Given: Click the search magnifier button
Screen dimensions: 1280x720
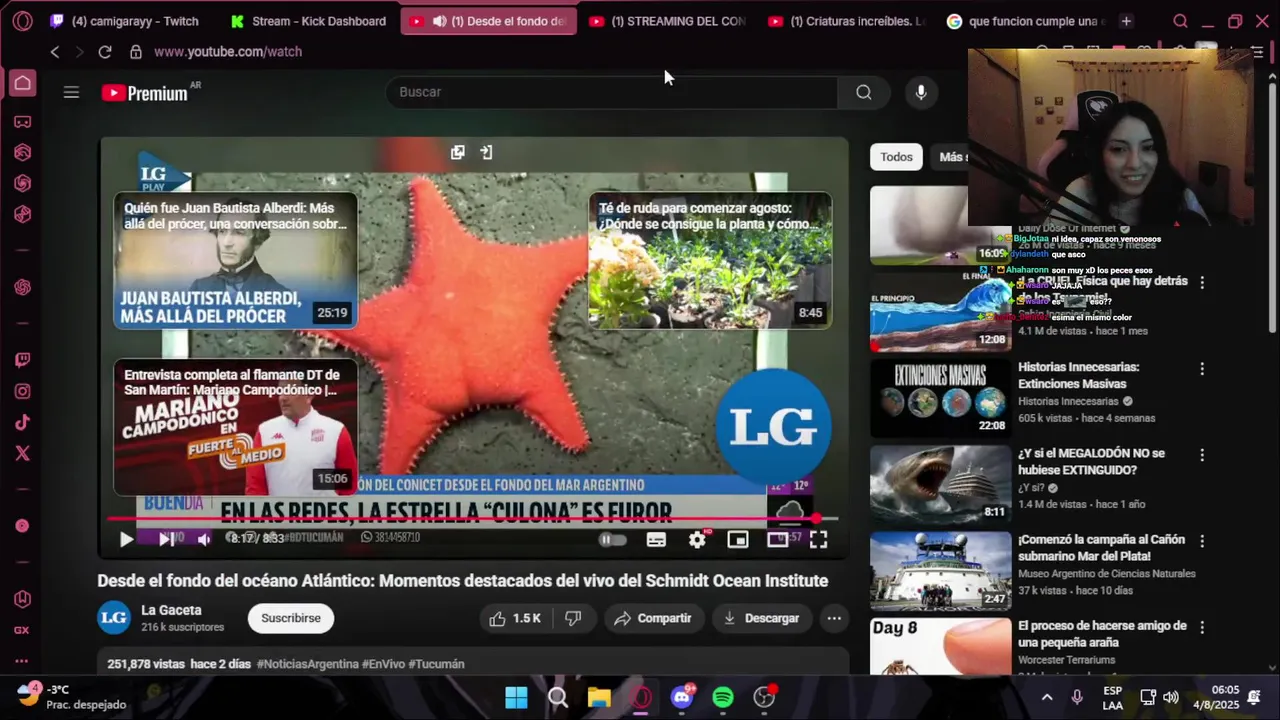Looking at the screenshot, I should [864, 92].
